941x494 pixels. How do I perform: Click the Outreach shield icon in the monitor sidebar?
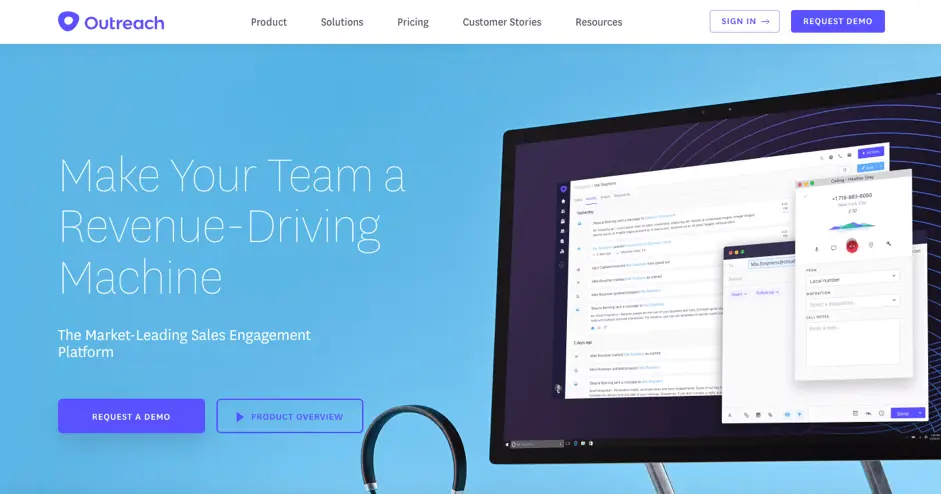(564, 189)
